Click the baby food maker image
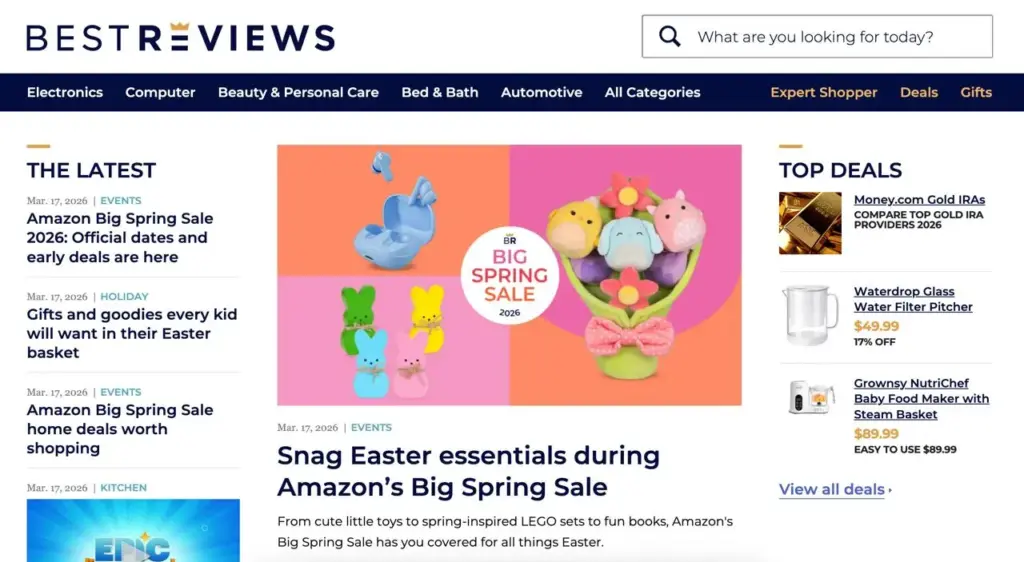This screenshot has width=1024, height=562. tap(810, 397)
